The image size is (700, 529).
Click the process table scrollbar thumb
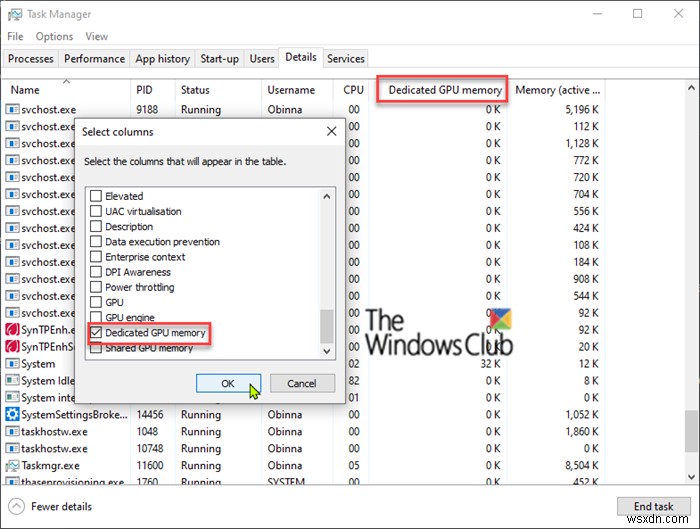click(692, 431)
